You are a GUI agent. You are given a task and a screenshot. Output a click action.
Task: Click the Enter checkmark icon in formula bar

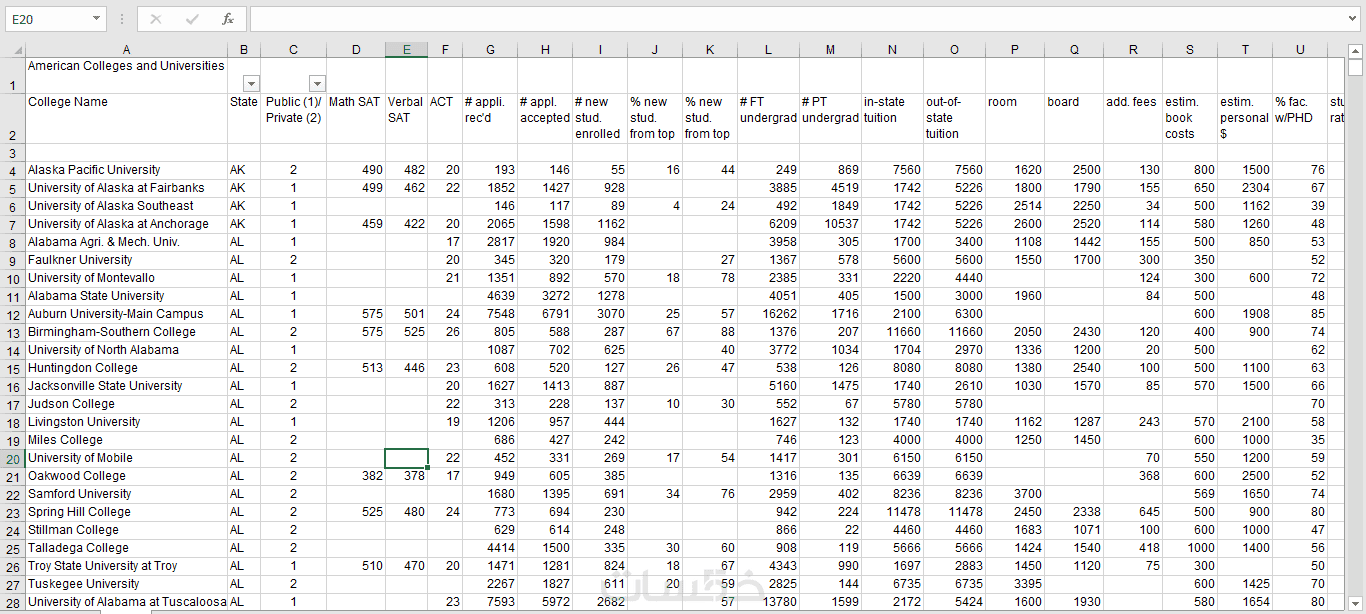pos(192,19)
